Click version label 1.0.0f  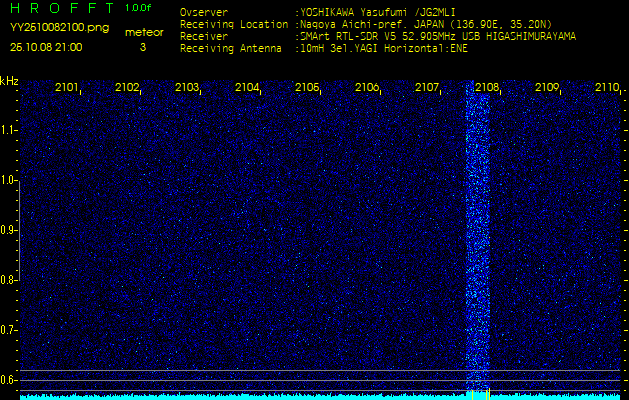(138, 8)
